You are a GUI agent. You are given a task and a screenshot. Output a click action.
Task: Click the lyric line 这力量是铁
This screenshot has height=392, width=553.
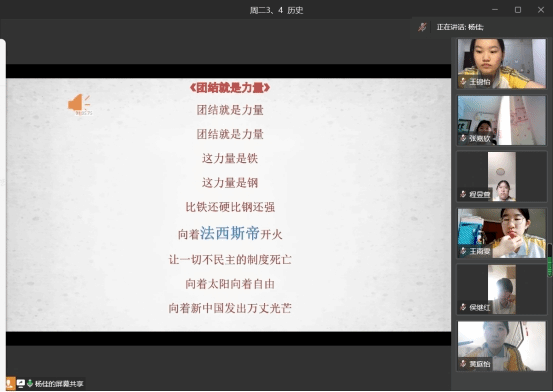[230, 158]
